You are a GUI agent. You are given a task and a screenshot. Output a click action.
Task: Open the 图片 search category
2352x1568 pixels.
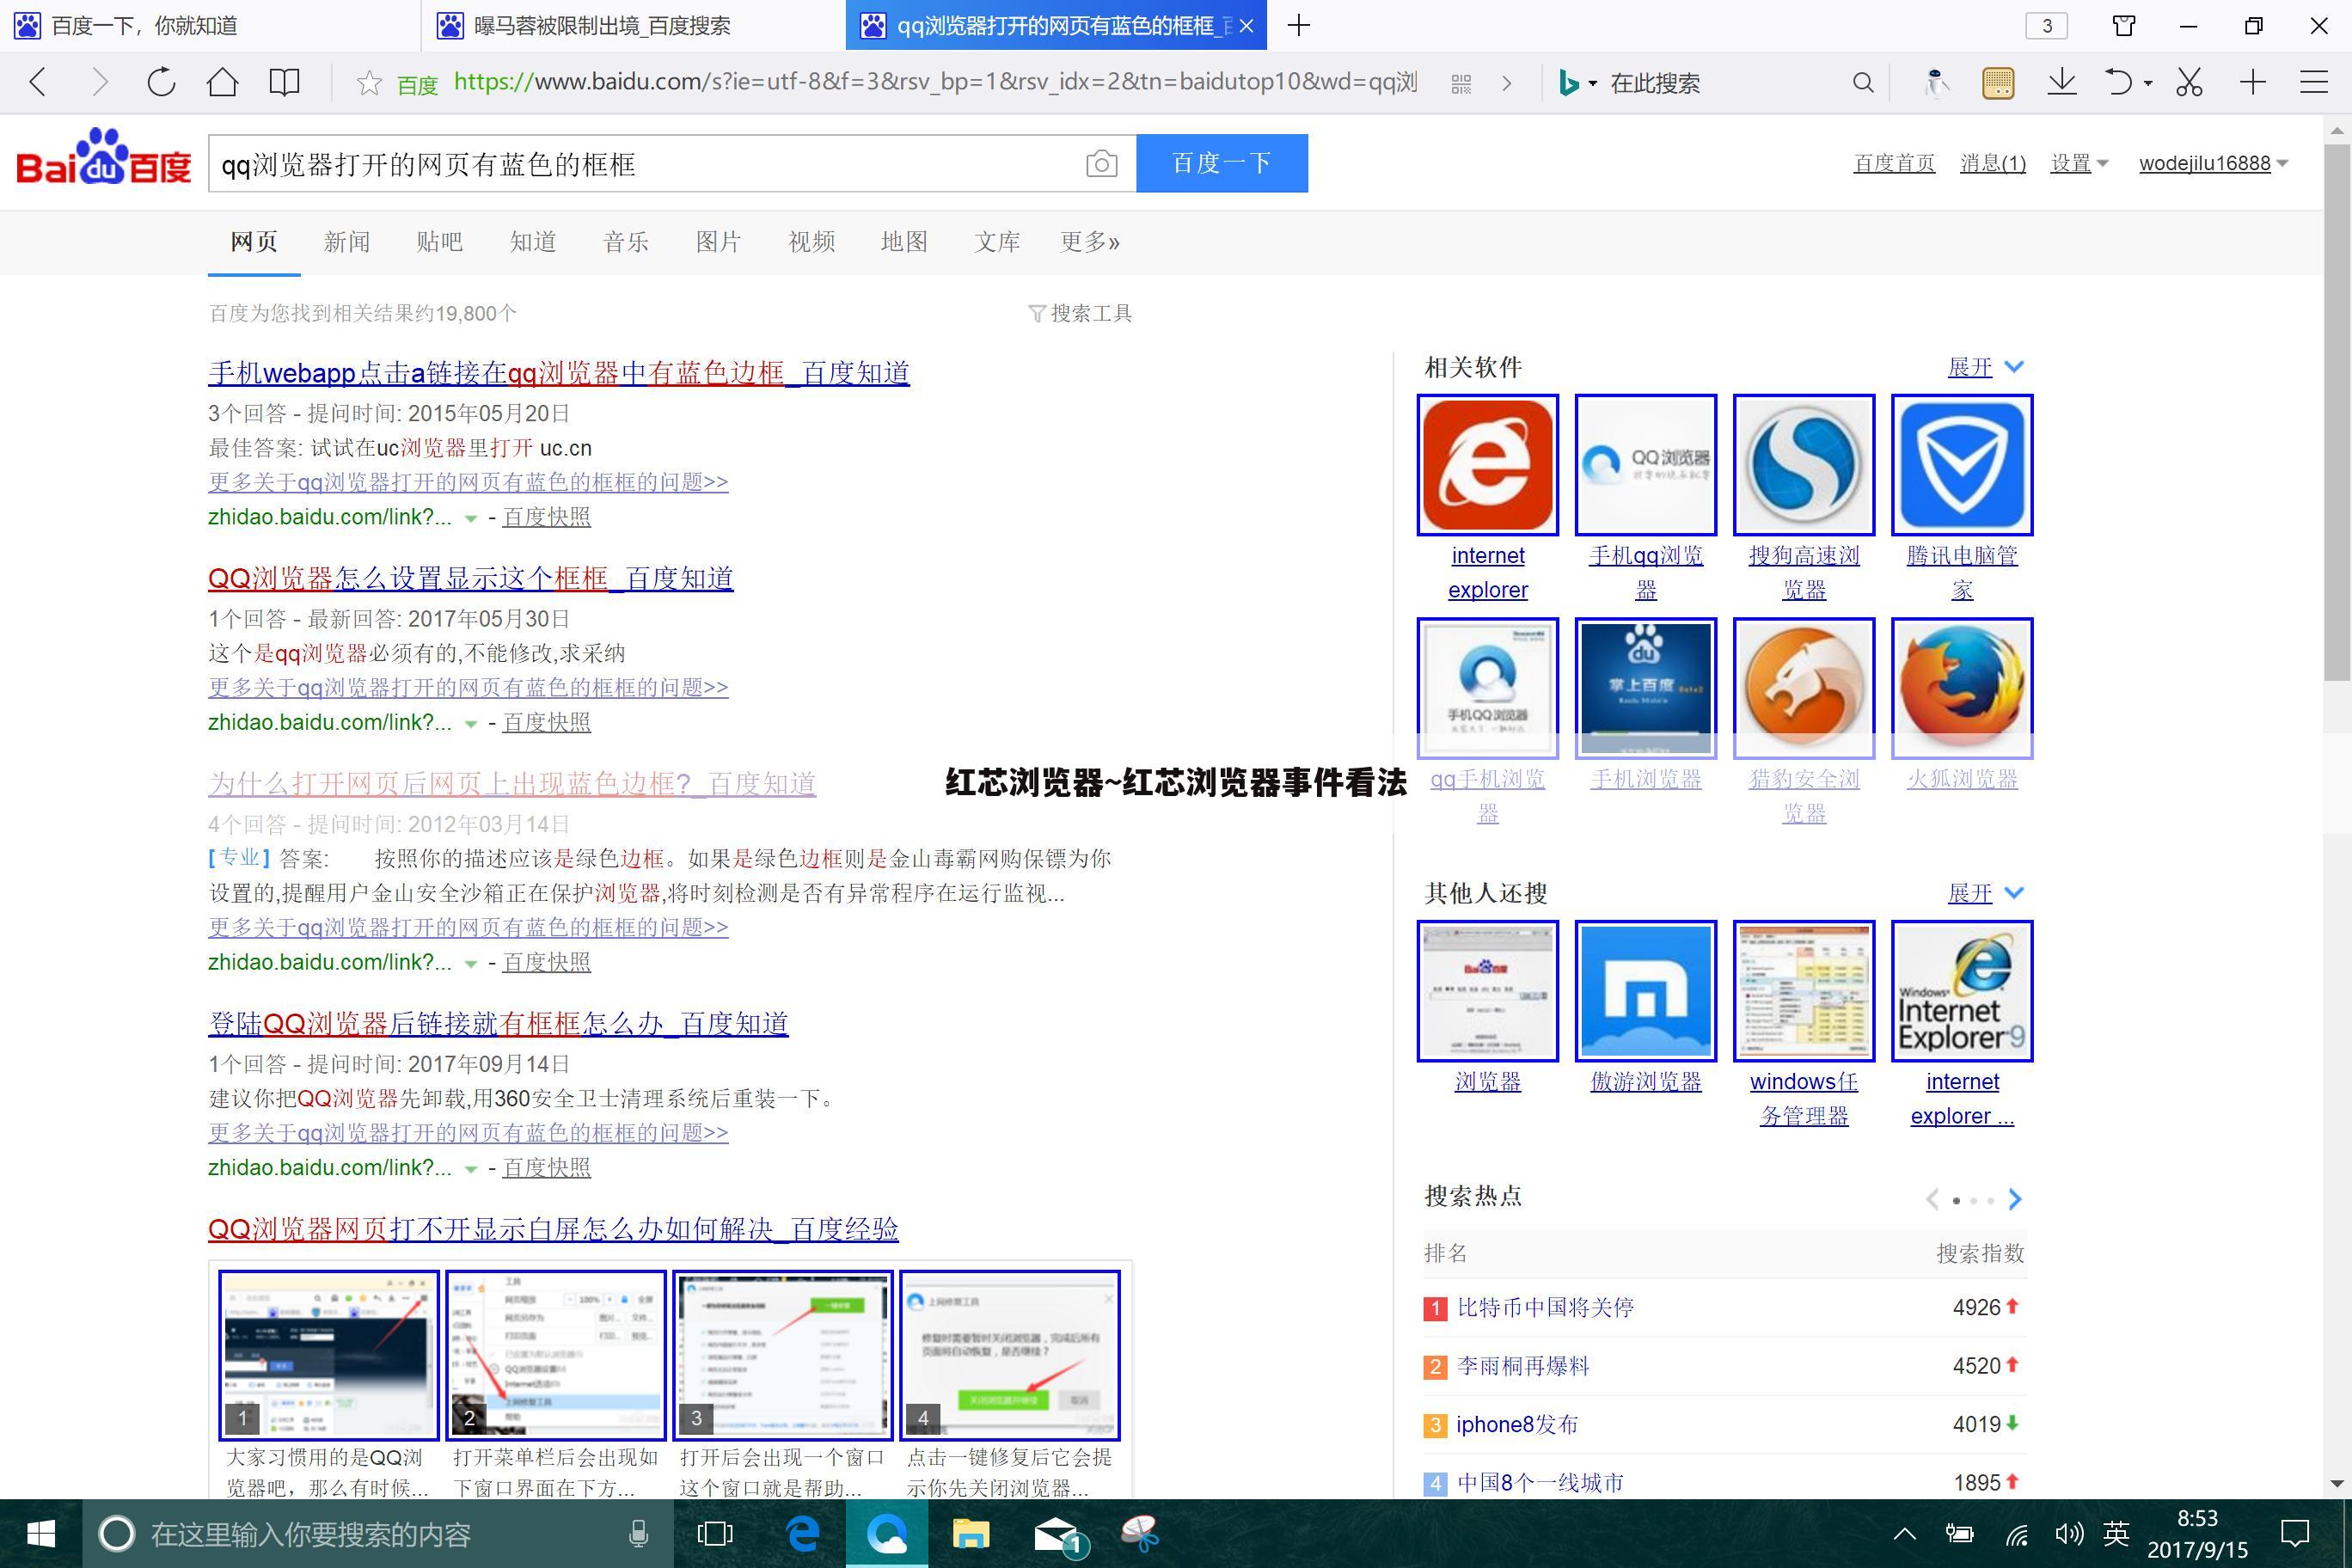click(719, 242)
